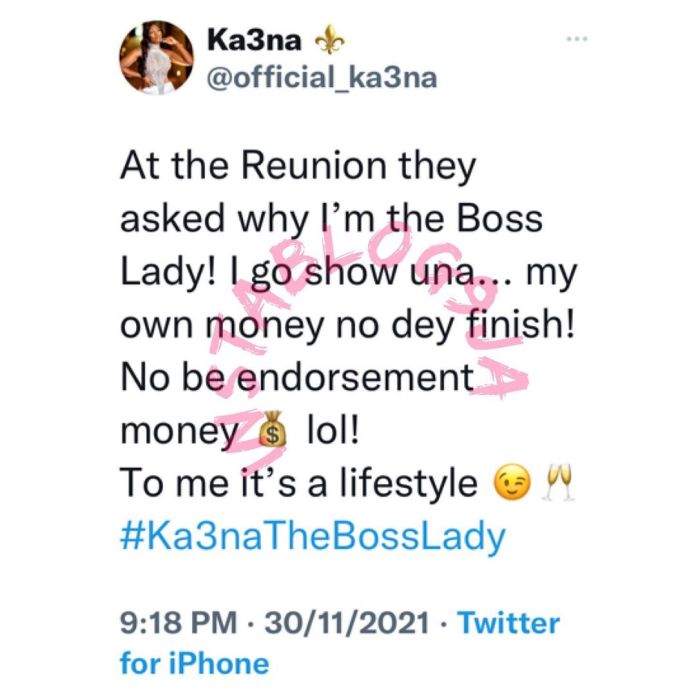
Task: Click the winking face emoji
Action: click(511, 486)
